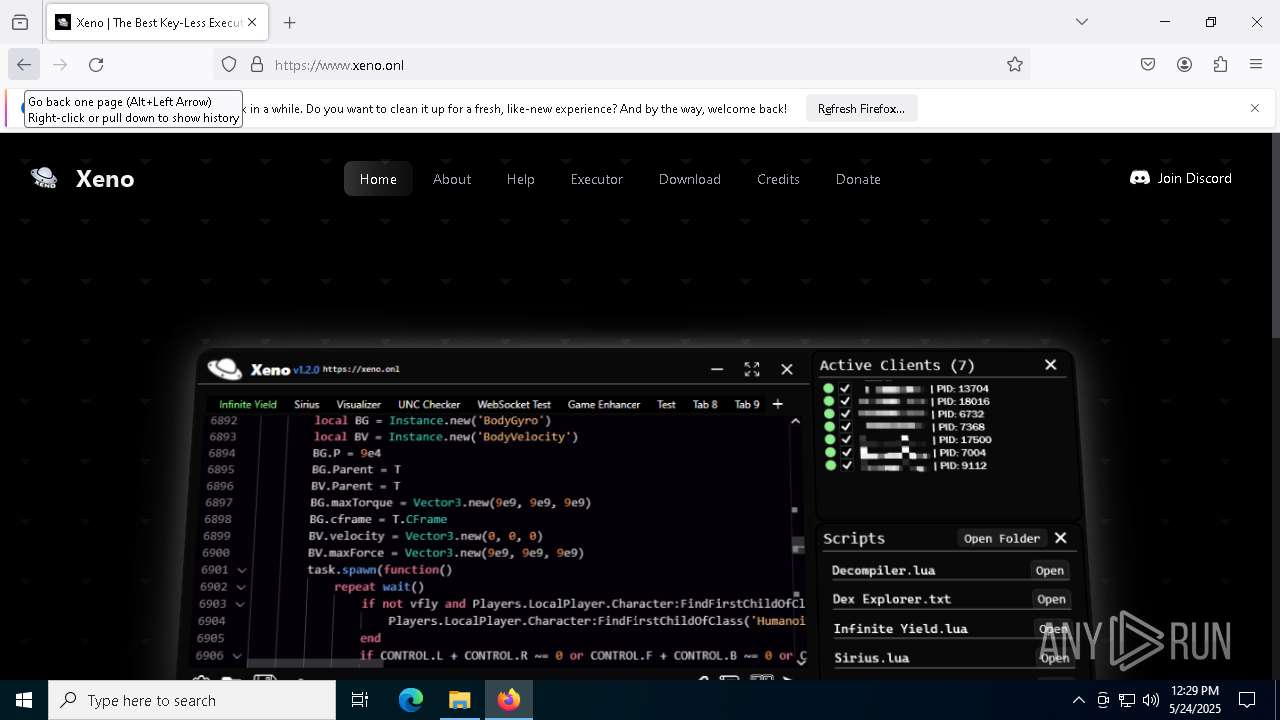The image size is (1280, 720).
Task: List all tabs dropdown
Action: point(1082,22)
